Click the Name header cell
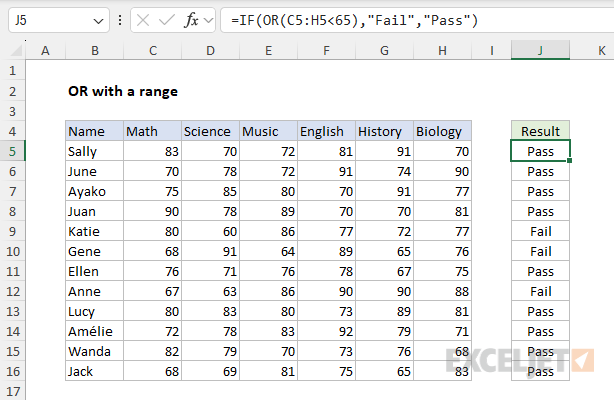Image resolution: width=614 pixels, height=400 pixels. click(x=94, y=131)
